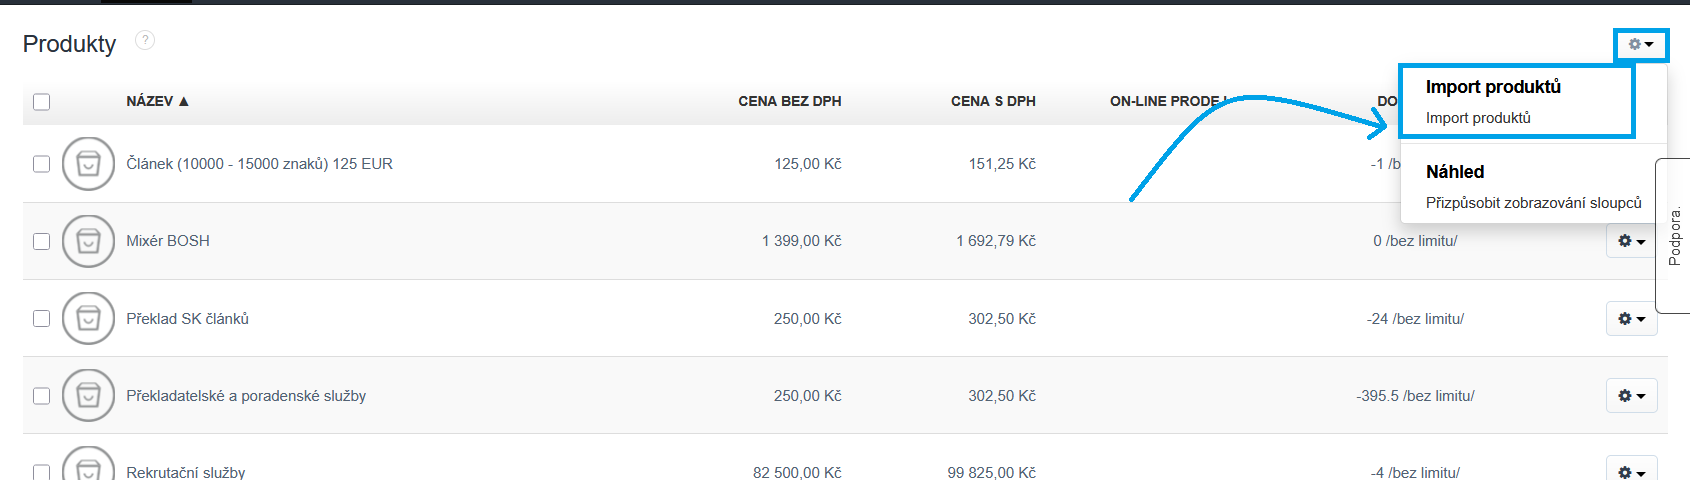The image size is (1690, 480).
Task: Click the product icon for Mixér BOSH
Action: (x=88, y=241)
